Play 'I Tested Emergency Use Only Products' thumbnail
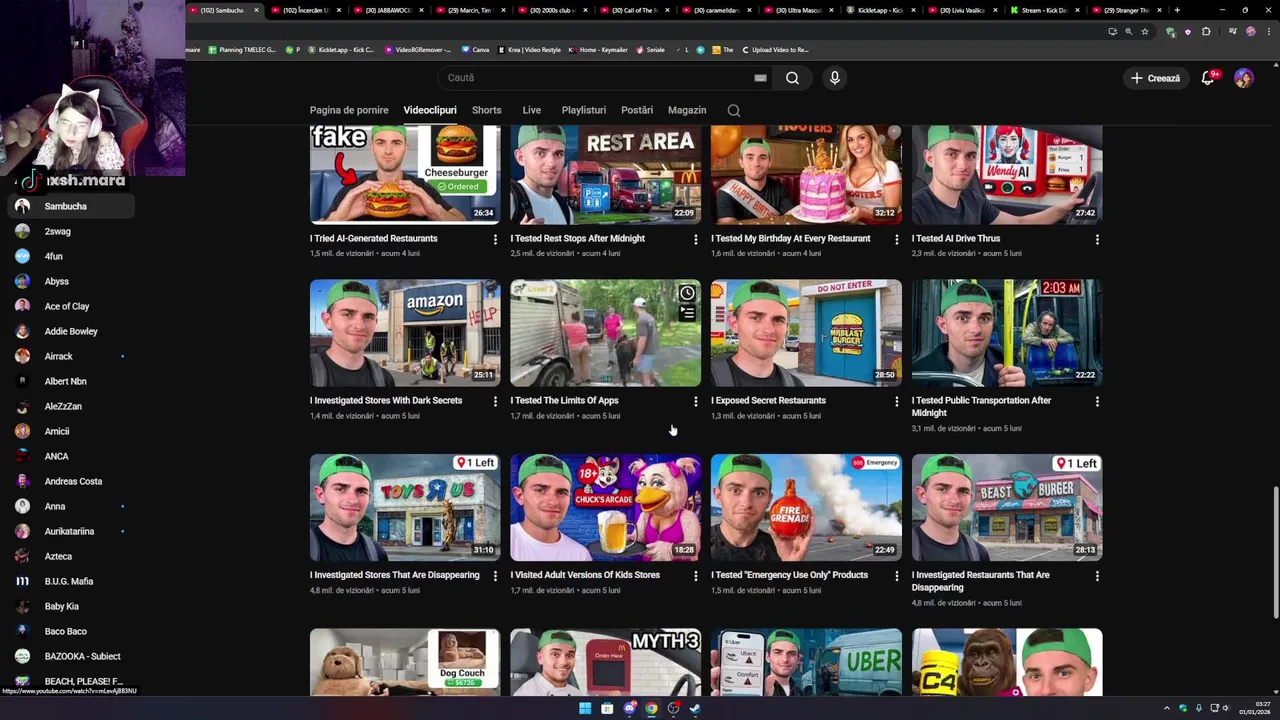Image resolution: width=1280 pixels, height=720 pixels. click(806, 508)
